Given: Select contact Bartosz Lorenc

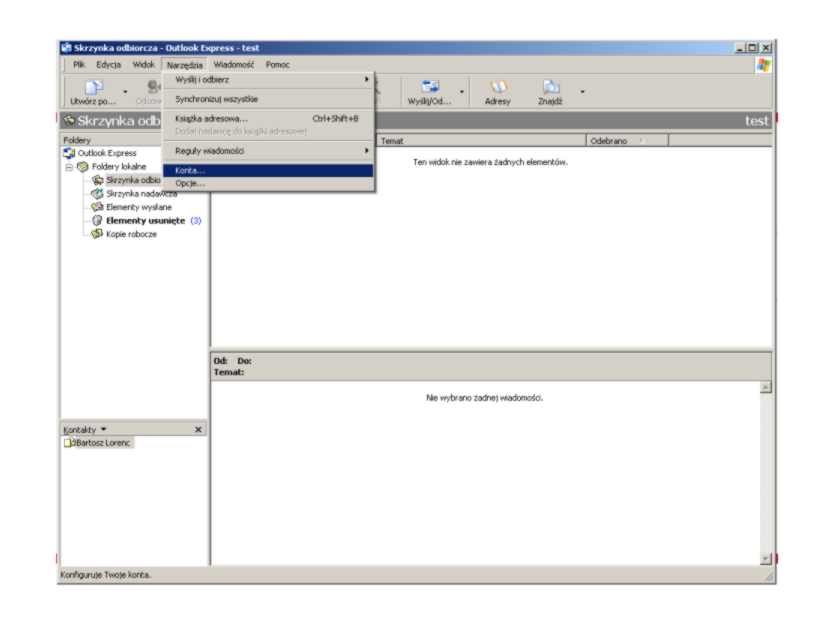Looking at the screenshot, I should click(104, 442).
